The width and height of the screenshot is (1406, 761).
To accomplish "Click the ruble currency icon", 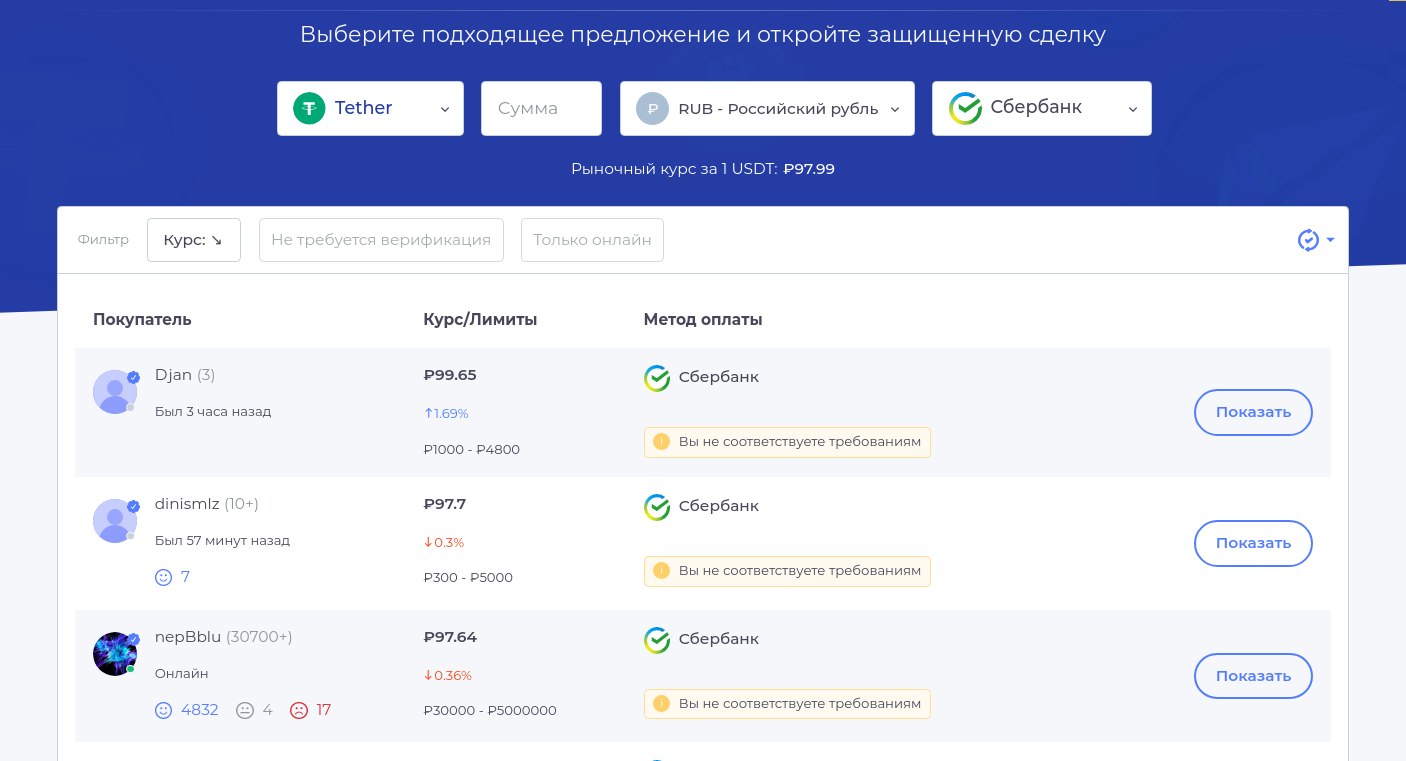I will coord(652,108).
